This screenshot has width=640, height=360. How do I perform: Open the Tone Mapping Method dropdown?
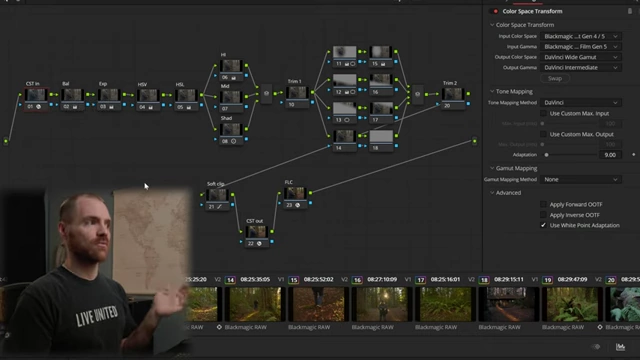click(581, 102)
